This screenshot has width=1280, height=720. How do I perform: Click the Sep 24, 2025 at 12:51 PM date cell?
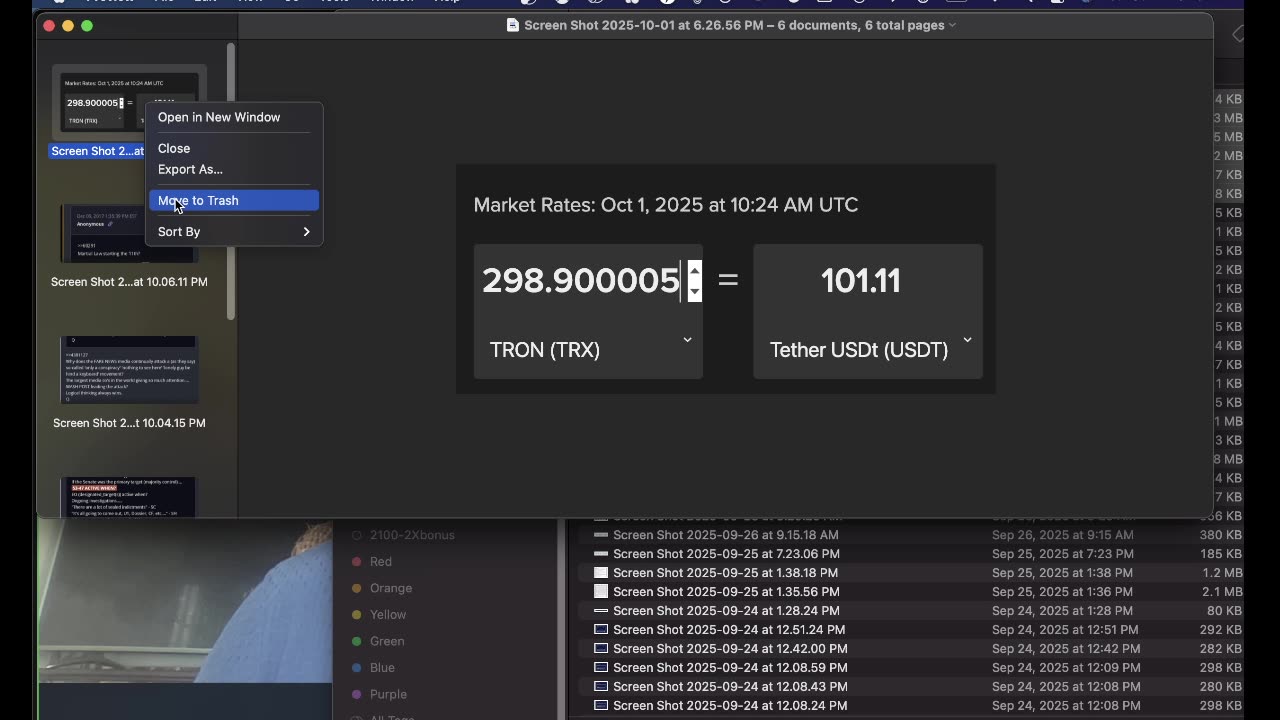tap(1065, 630)
